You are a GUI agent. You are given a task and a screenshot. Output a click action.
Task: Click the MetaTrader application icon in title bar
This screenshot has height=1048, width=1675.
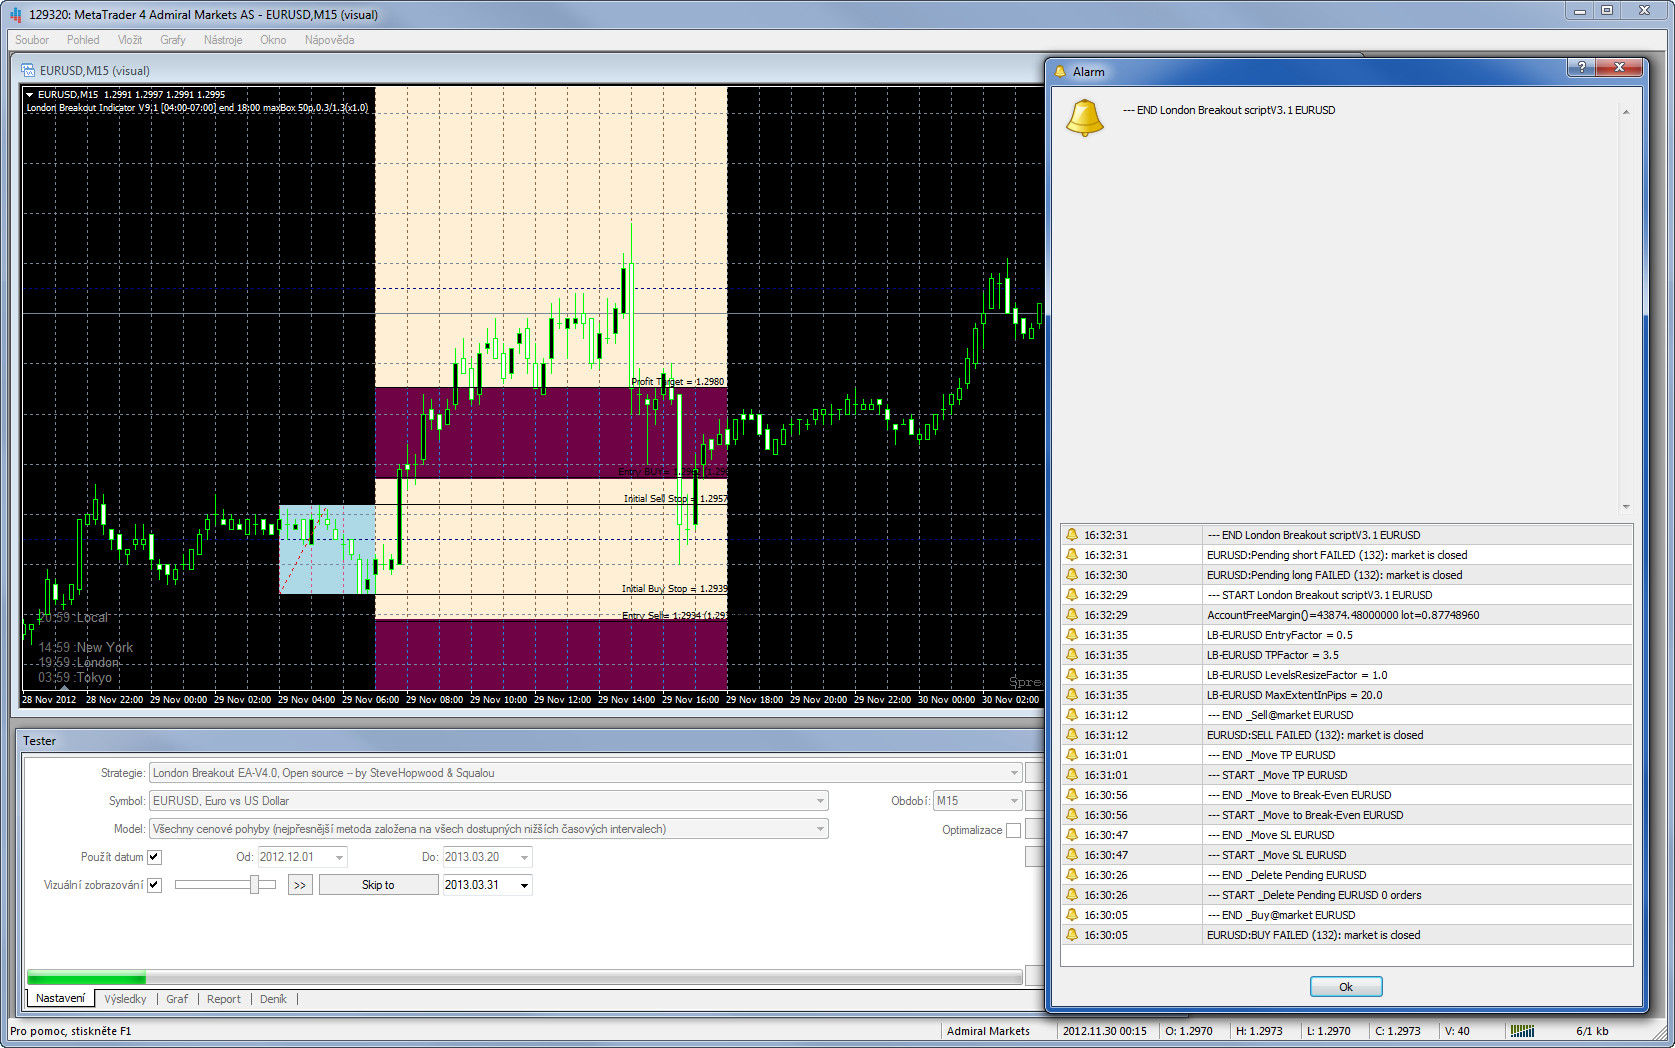click(x=15, y=15)
